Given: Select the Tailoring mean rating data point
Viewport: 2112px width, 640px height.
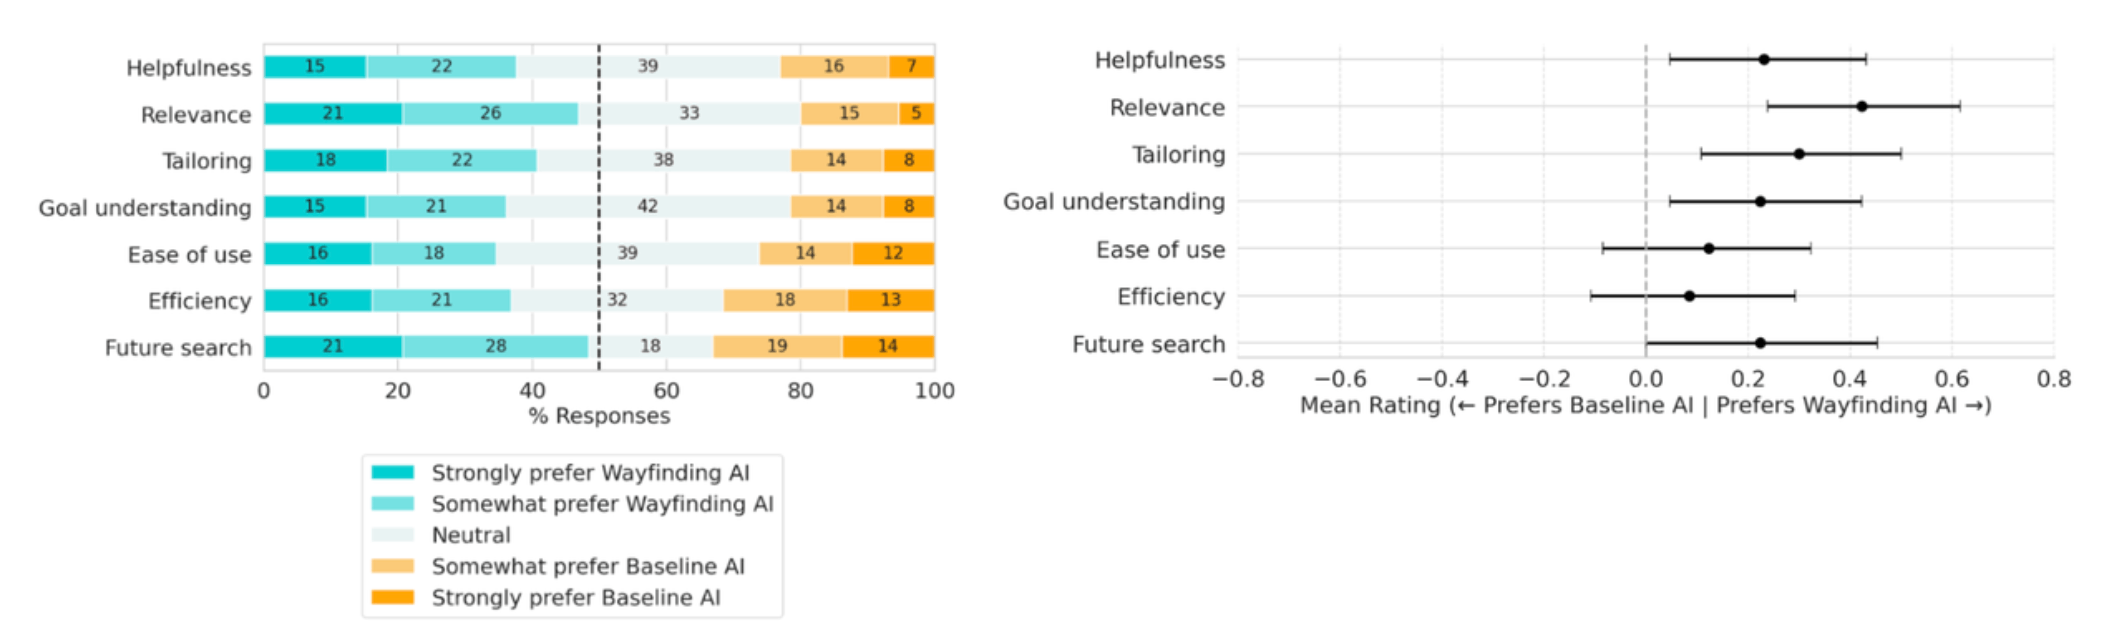Looking at the screenshot, I should tap(1799, 154).
